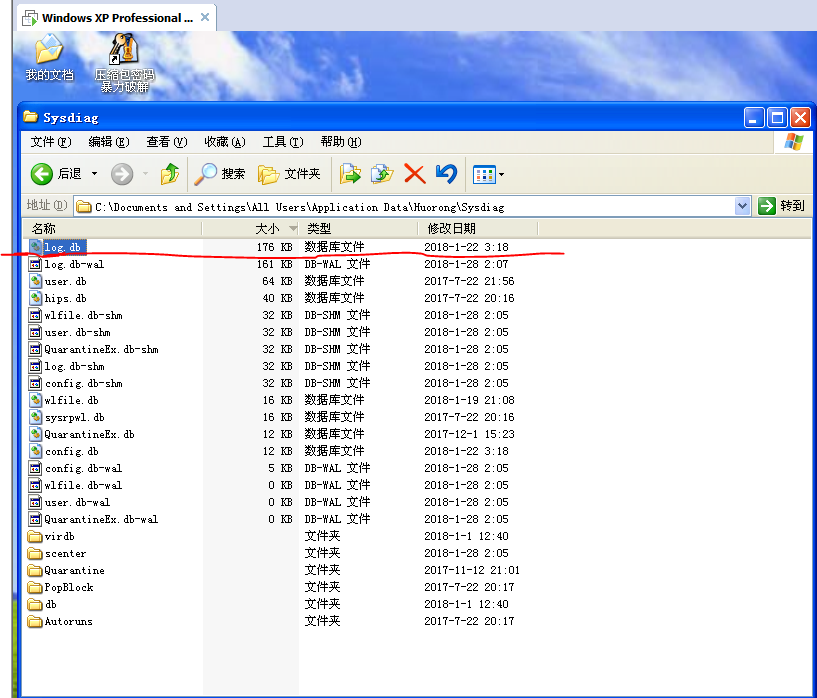The width and height of the screenshot is (817, 698).
Task: Select the user.db-wal file icon
Action: (x=35, y=502)
